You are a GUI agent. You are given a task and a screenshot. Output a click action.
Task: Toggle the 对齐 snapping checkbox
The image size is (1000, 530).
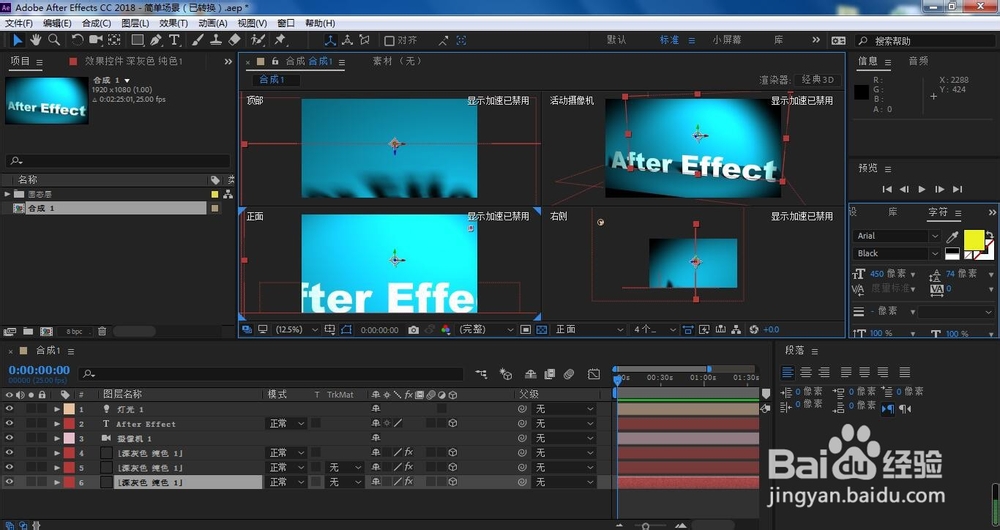click(389, 41)
